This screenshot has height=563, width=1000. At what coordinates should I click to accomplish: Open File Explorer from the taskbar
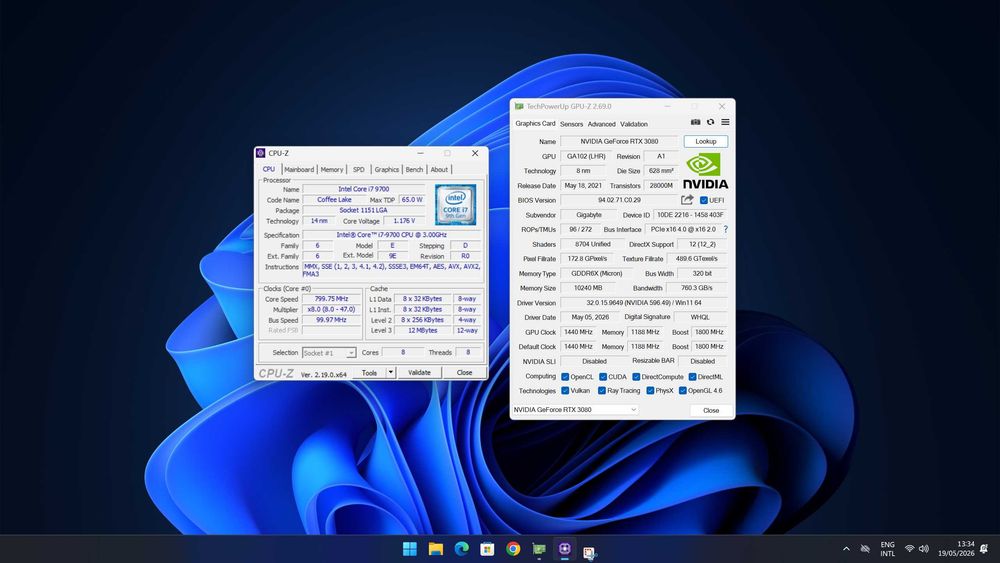[436, 549]
